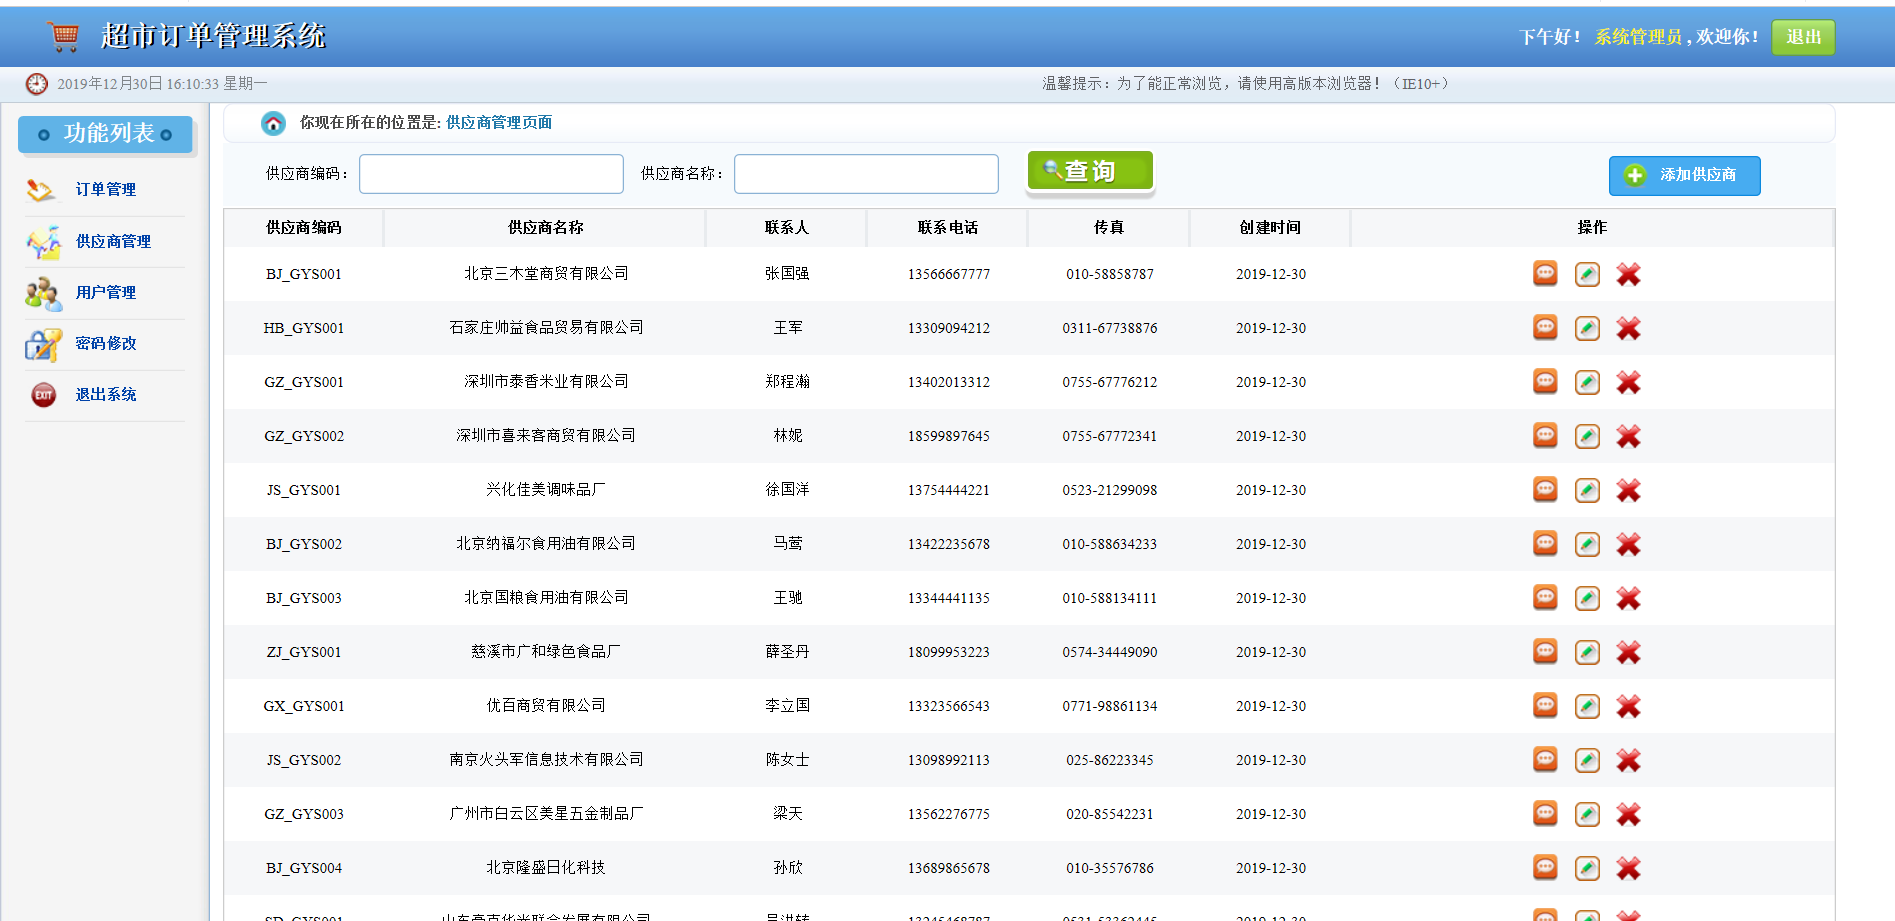Delete supplier BJ_GYS003
The height and width of the screenshot is (921, 1895).
click(x=1629, y=598)
